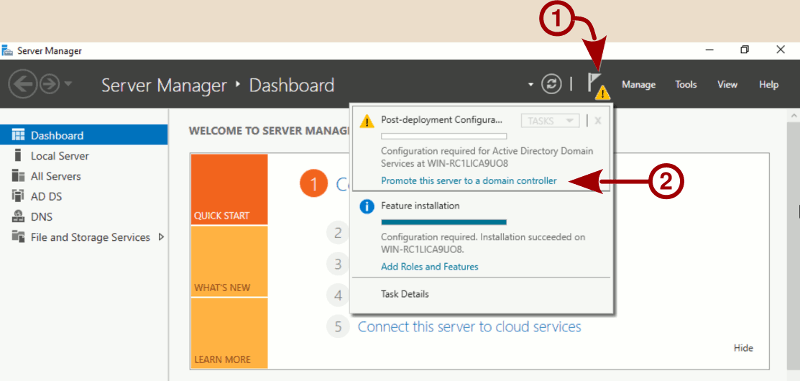Click the refresh dashboard icon
Screen dimensions: 800x381
point(552,84)
